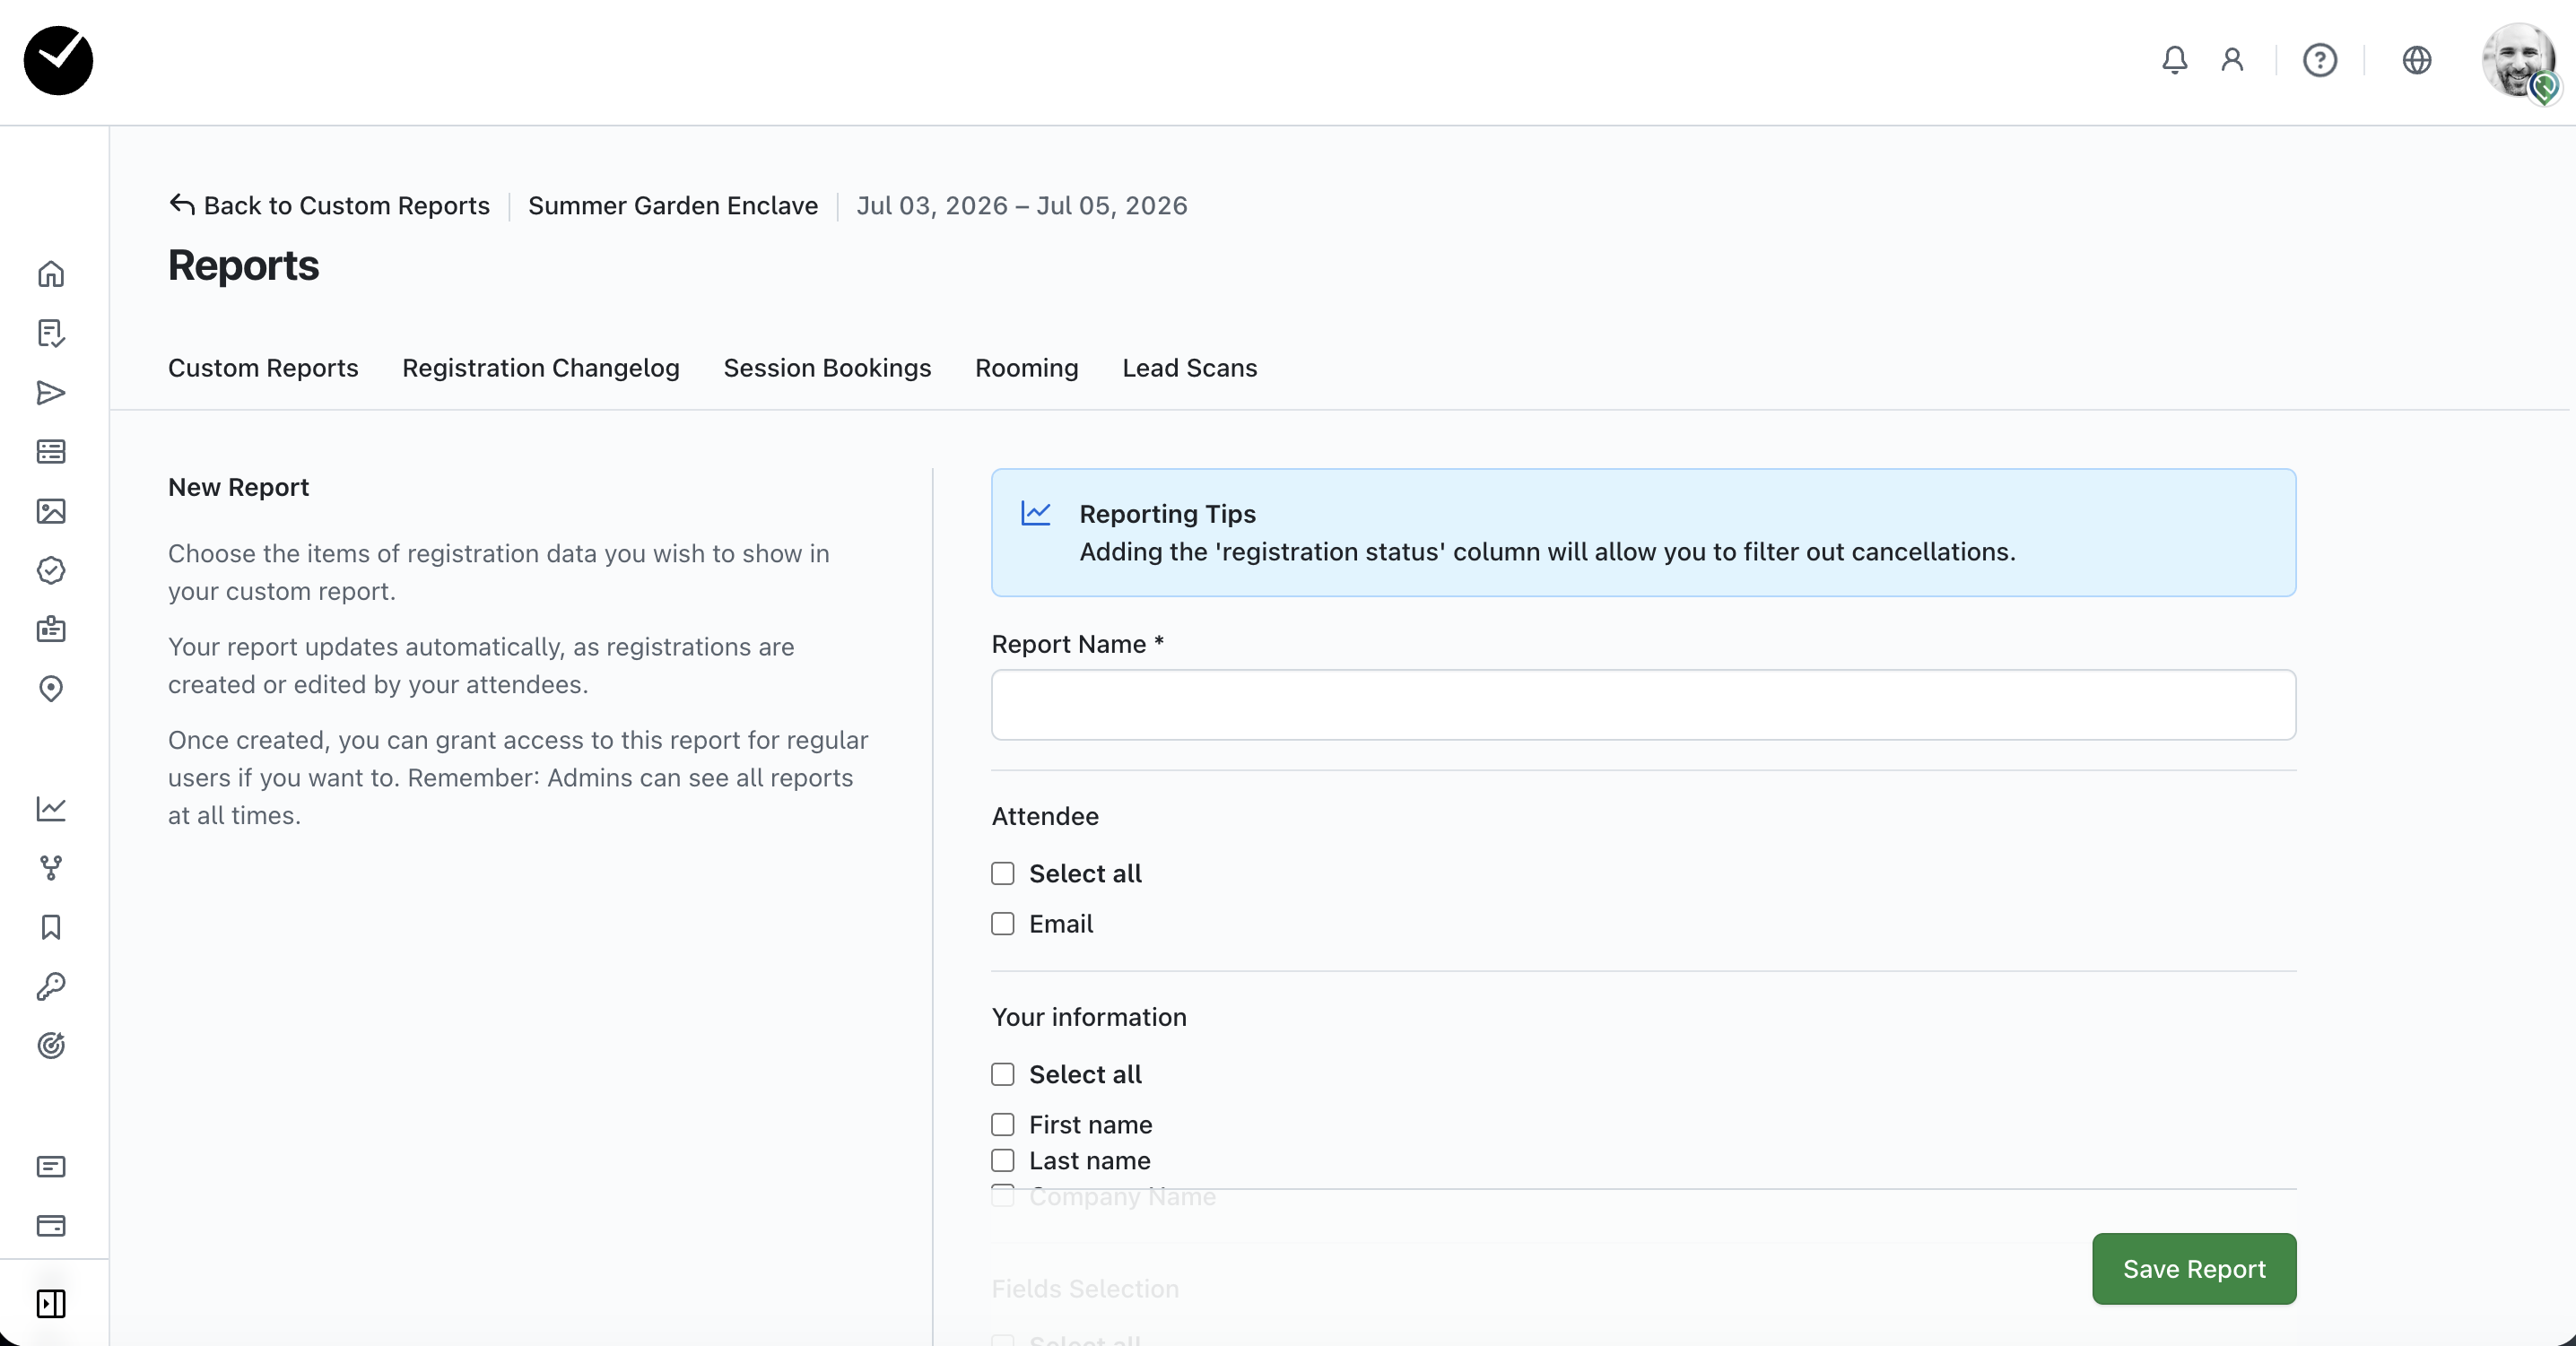2576x1346 pixels.
Task: Click the bookmark sidebar icon
Action: 51,927
